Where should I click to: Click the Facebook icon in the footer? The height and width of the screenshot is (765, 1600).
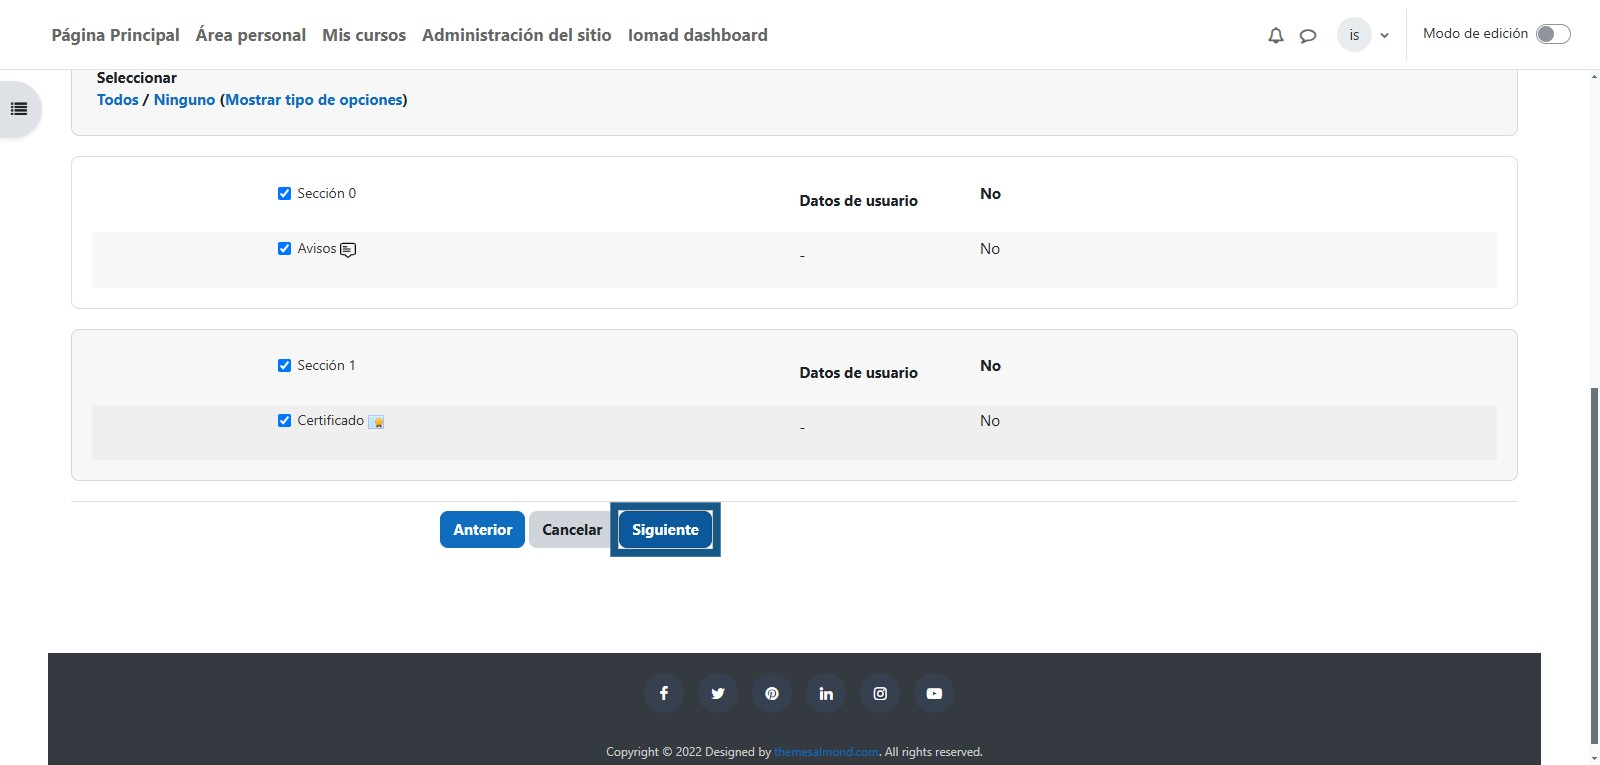pos(664,693)
